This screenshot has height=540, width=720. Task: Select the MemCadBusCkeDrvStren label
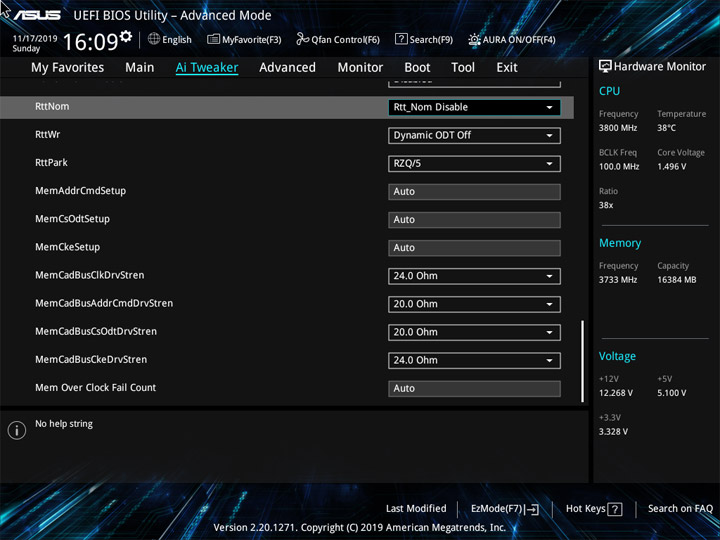tap(91, 359)
